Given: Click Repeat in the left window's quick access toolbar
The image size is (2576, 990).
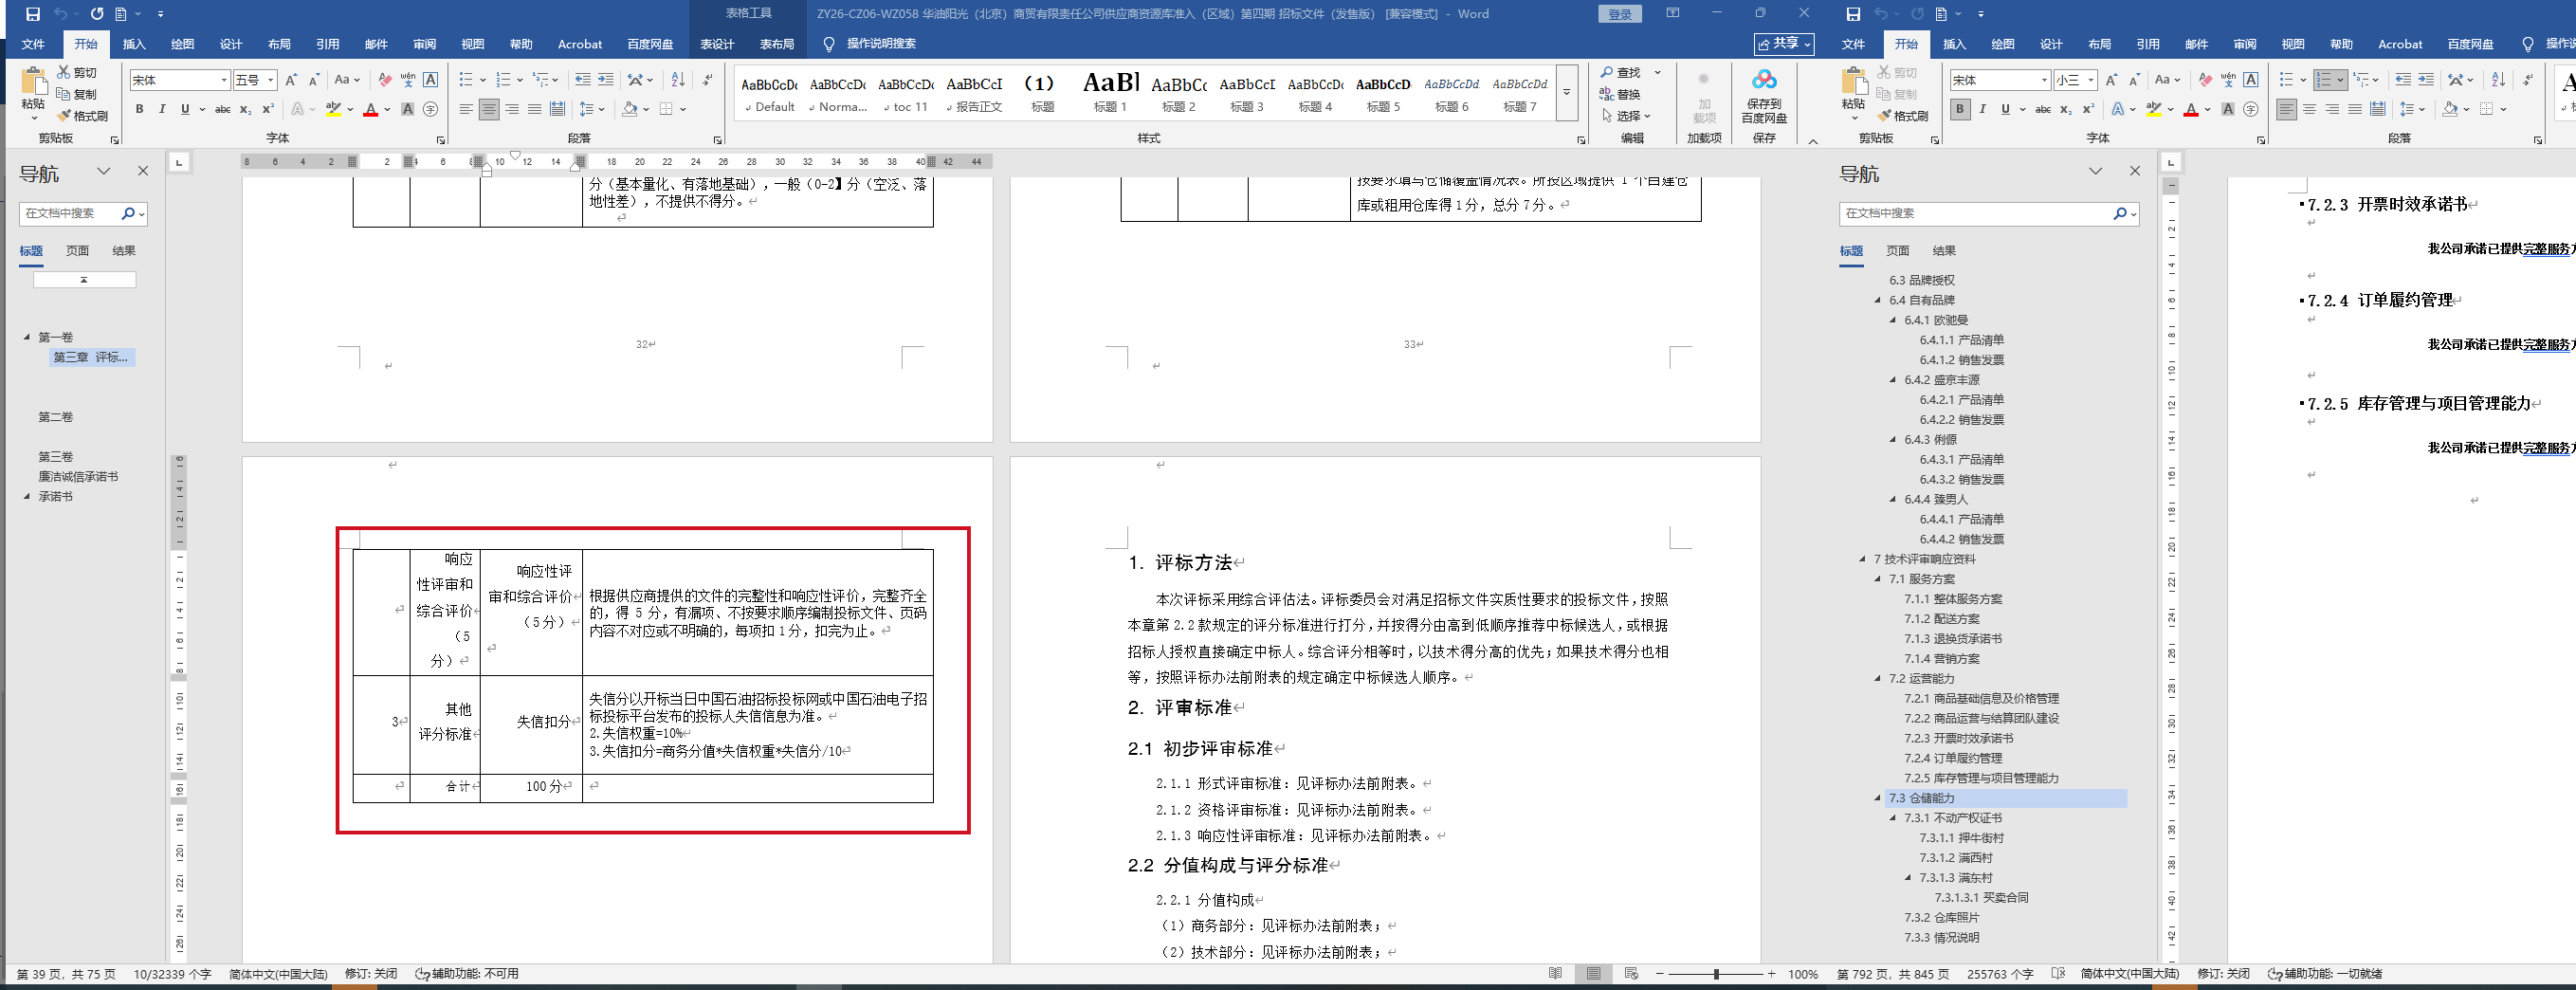Looking at the screenshot, I should (x=97, y=14).
